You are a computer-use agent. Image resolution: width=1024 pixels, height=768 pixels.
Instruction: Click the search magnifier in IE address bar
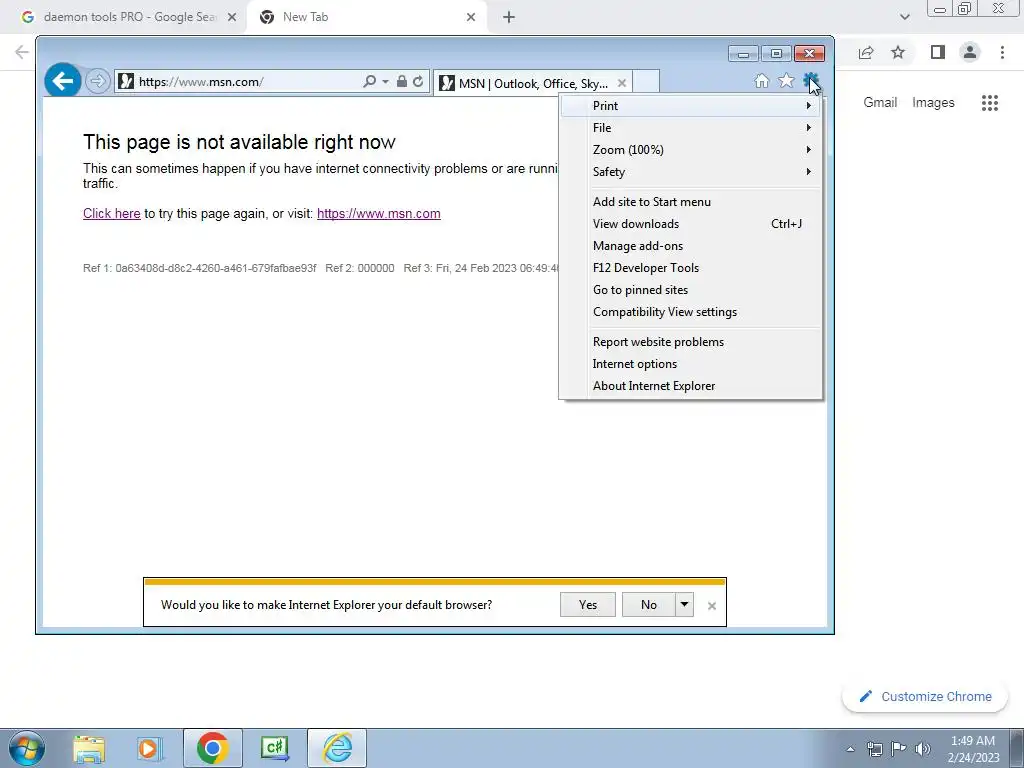(x=369, y=82)
